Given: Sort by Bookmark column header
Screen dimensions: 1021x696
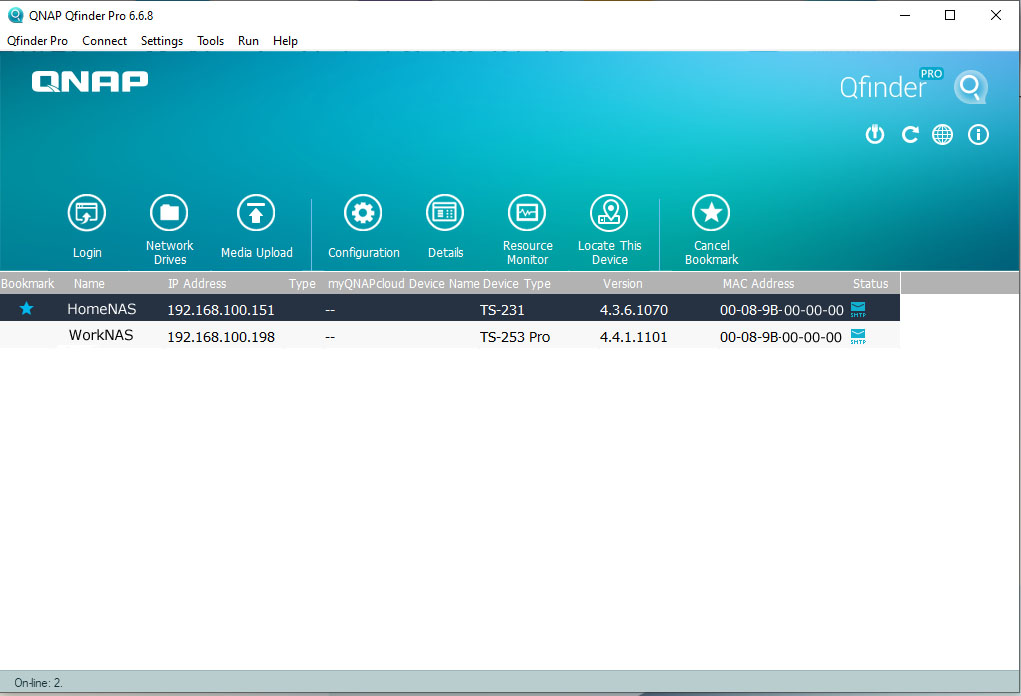Looking at the screenshot, I should (27, 284).
